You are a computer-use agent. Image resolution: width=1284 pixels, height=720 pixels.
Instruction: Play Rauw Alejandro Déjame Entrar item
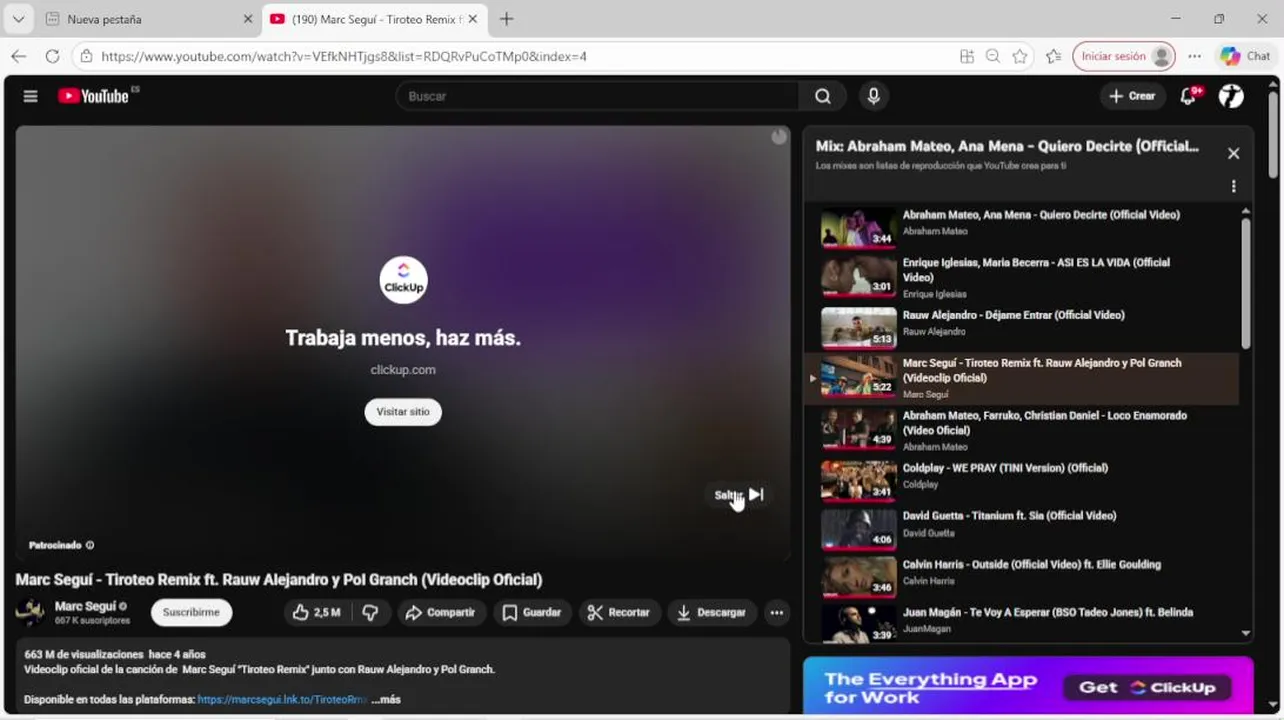pyautogui.click(x=1021, y=326)
